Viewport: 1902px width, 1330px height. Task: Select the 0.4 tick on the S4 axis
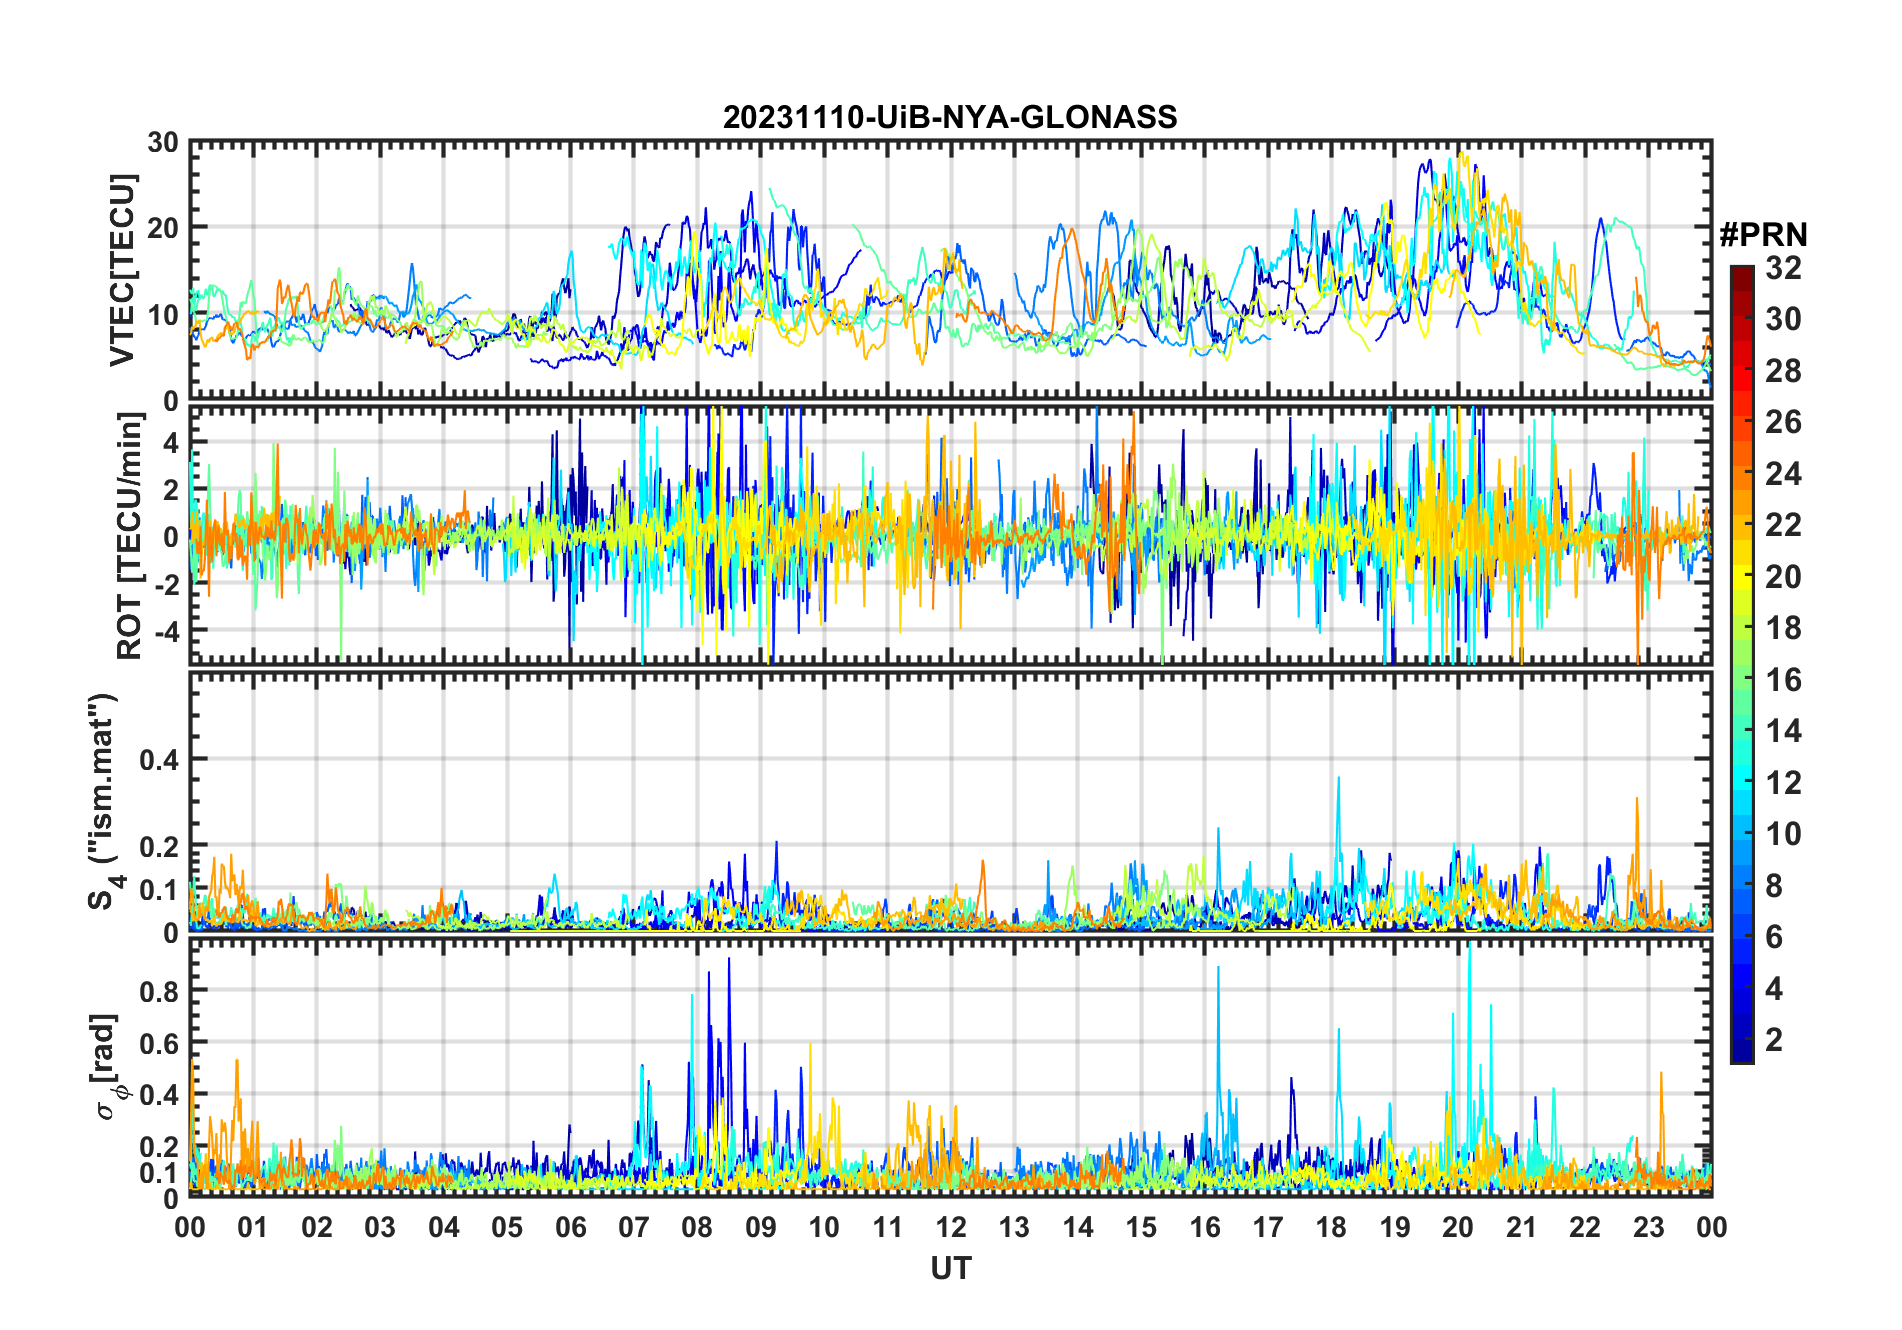point(160,759)
